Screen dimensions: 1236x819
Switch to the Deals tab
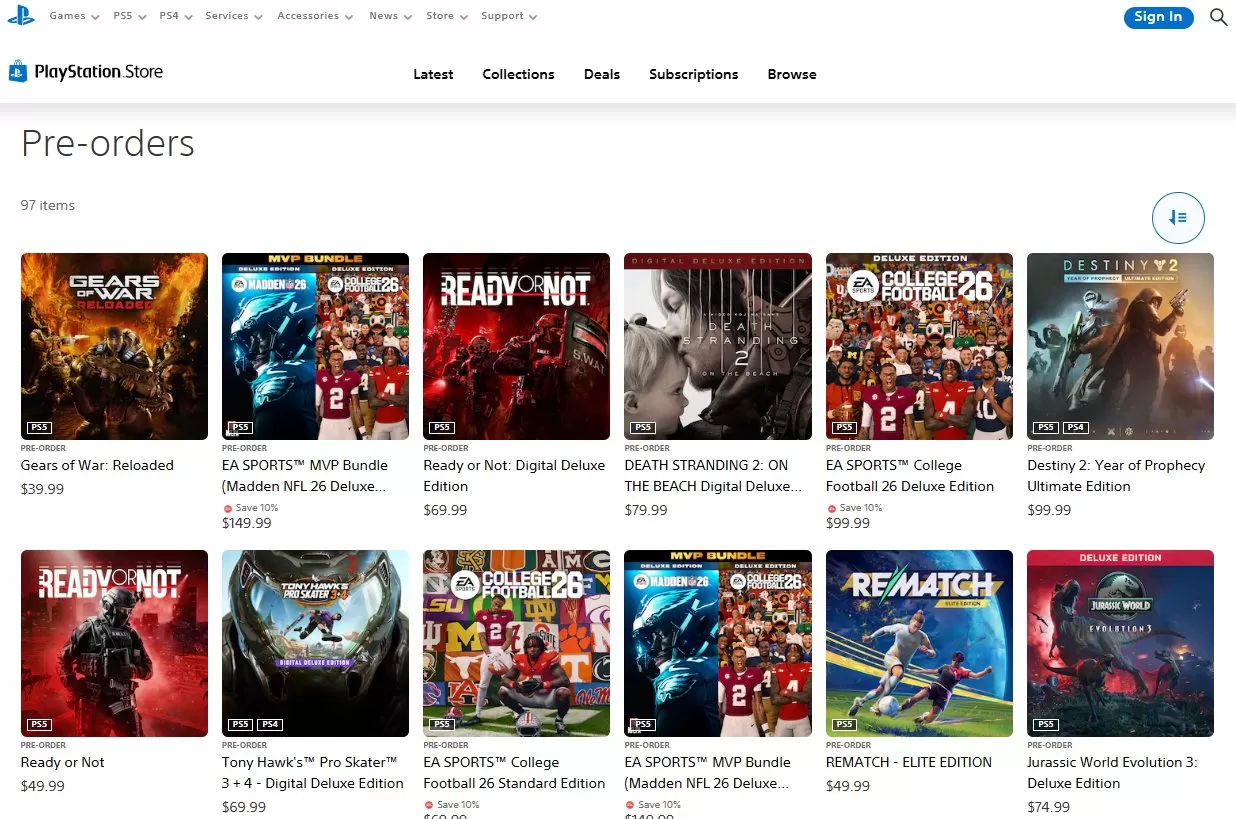[x=601, y=74]
